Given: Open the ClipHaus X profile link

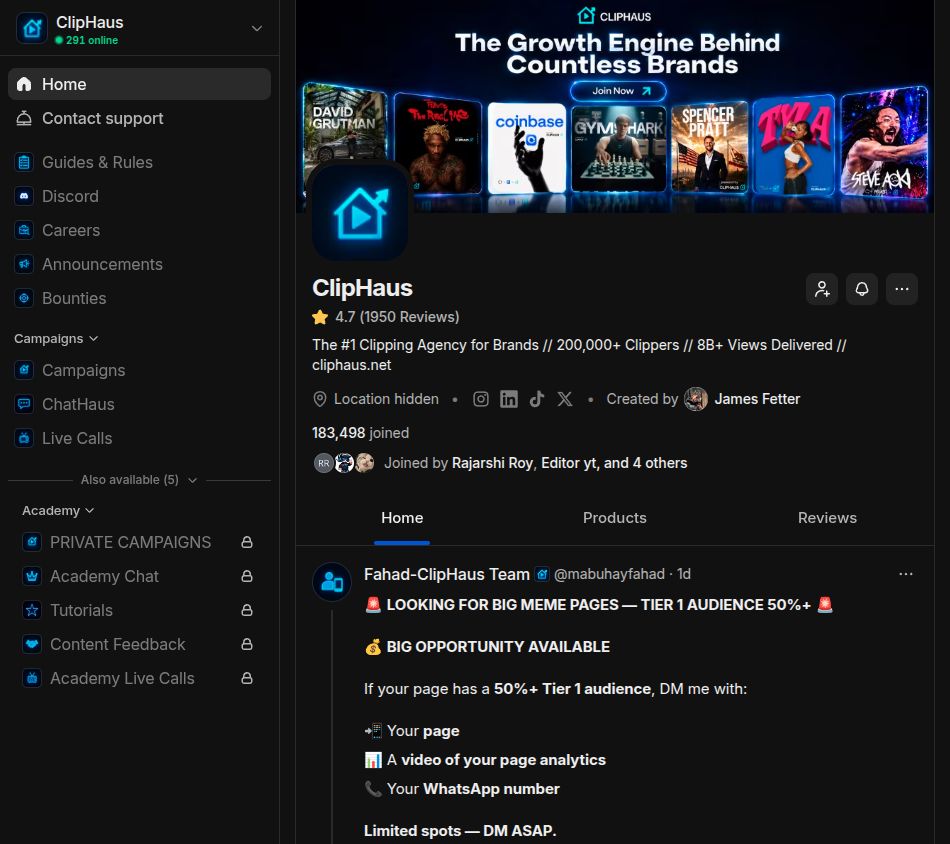Looking at the screenshot, I should 565,399.
